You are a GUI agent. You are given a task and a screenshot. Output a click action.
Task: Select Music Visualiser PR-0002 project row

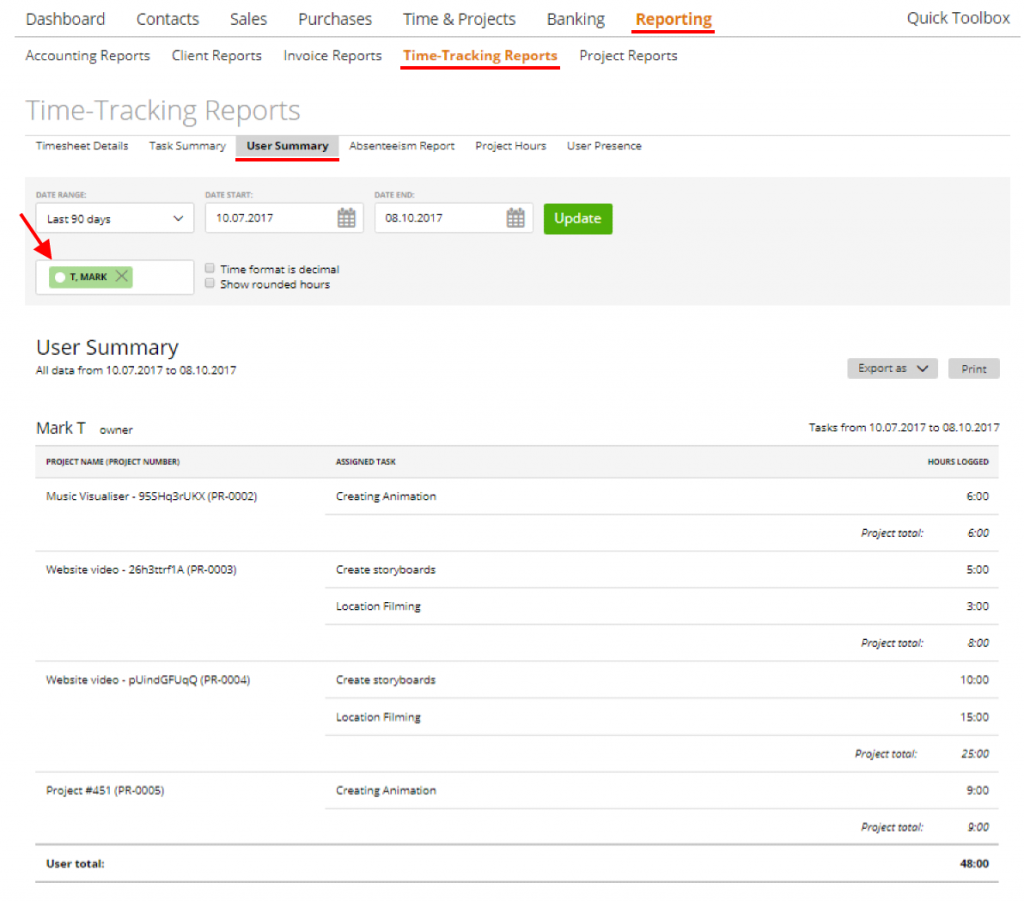517,496
